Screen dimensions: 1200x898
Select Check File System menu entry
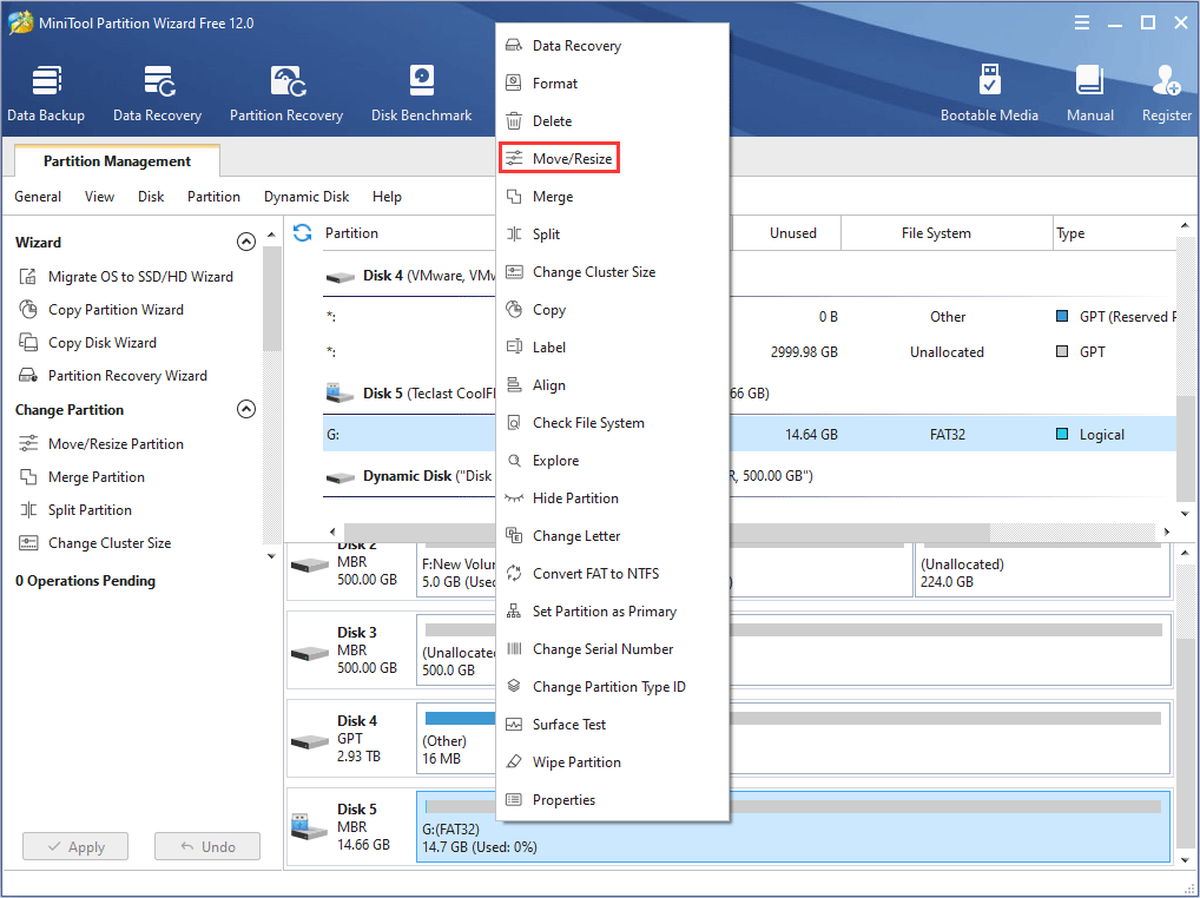pos(613,423)
